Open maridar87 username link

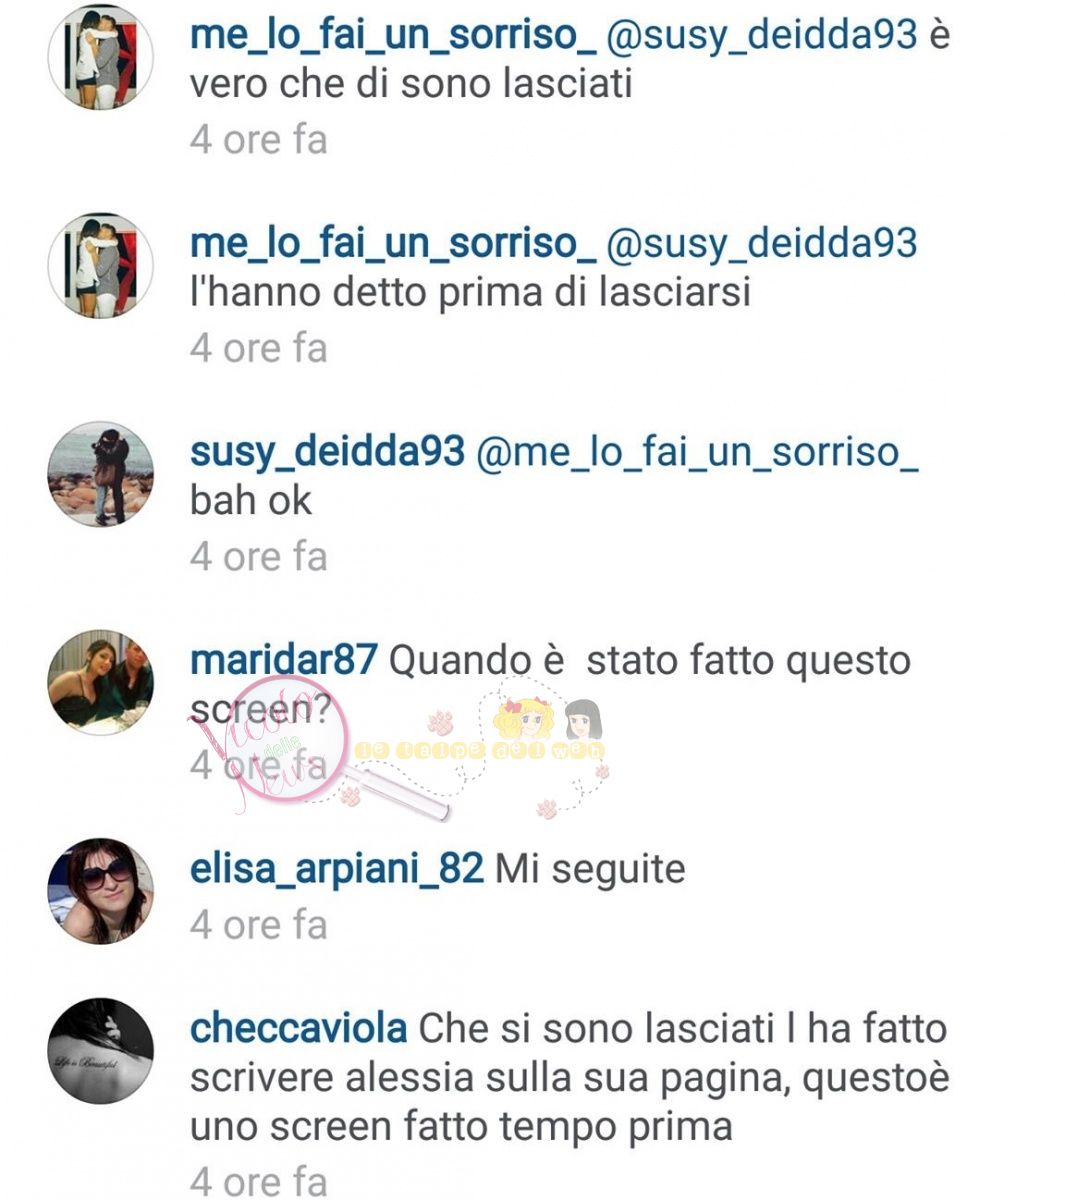[283, 660]
